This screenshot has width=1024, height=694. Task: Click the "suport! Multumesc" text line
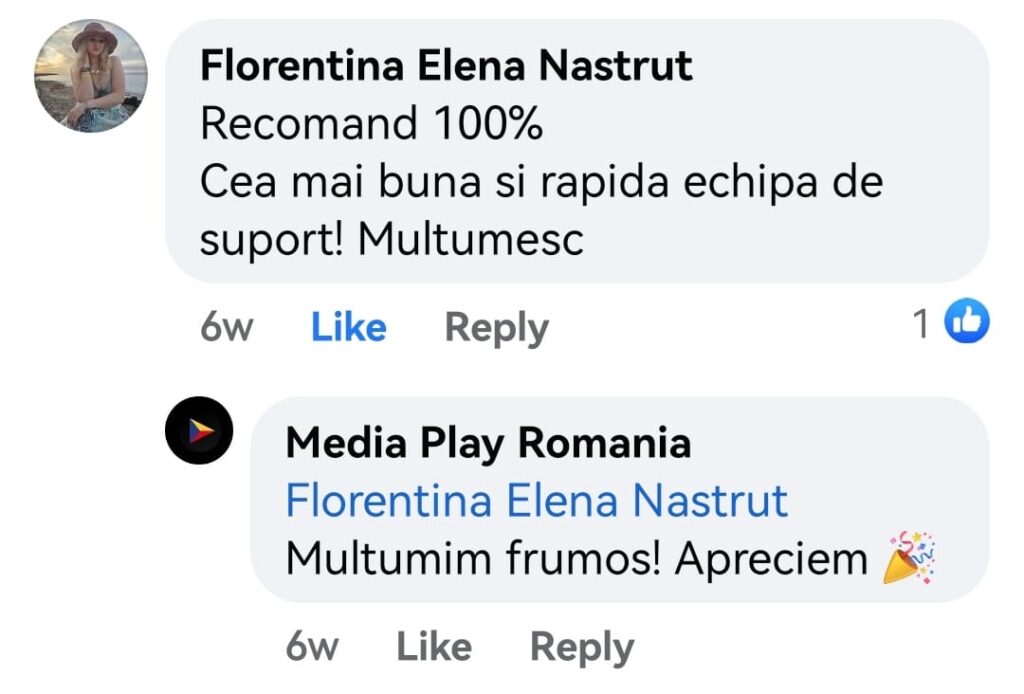(391, 240)
